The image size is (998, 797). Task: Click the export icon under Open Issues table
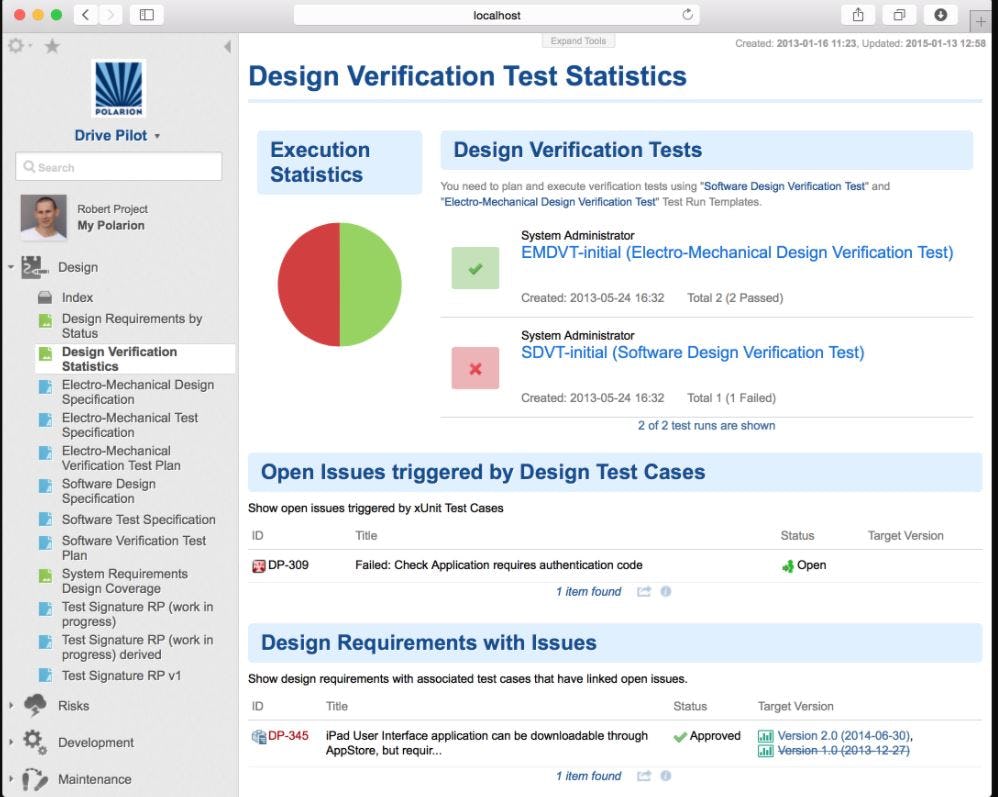tap(646, 591)
